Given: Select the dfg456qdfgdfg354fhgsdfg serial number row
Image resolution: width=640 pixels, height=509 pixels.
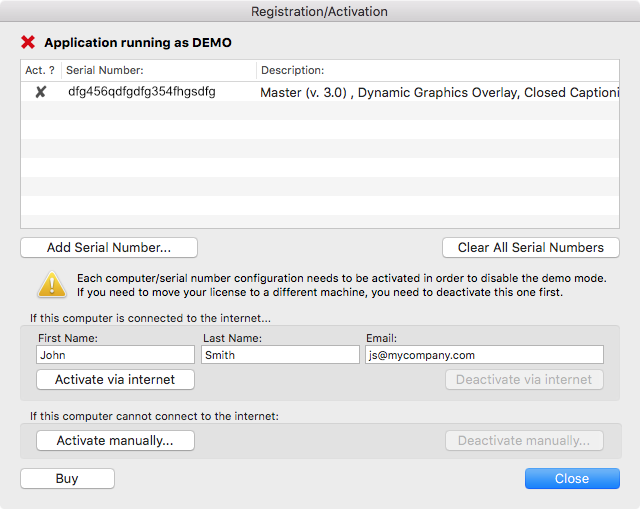Looking at the screenshot, I should pyautogui.click(x=320, y=91).
